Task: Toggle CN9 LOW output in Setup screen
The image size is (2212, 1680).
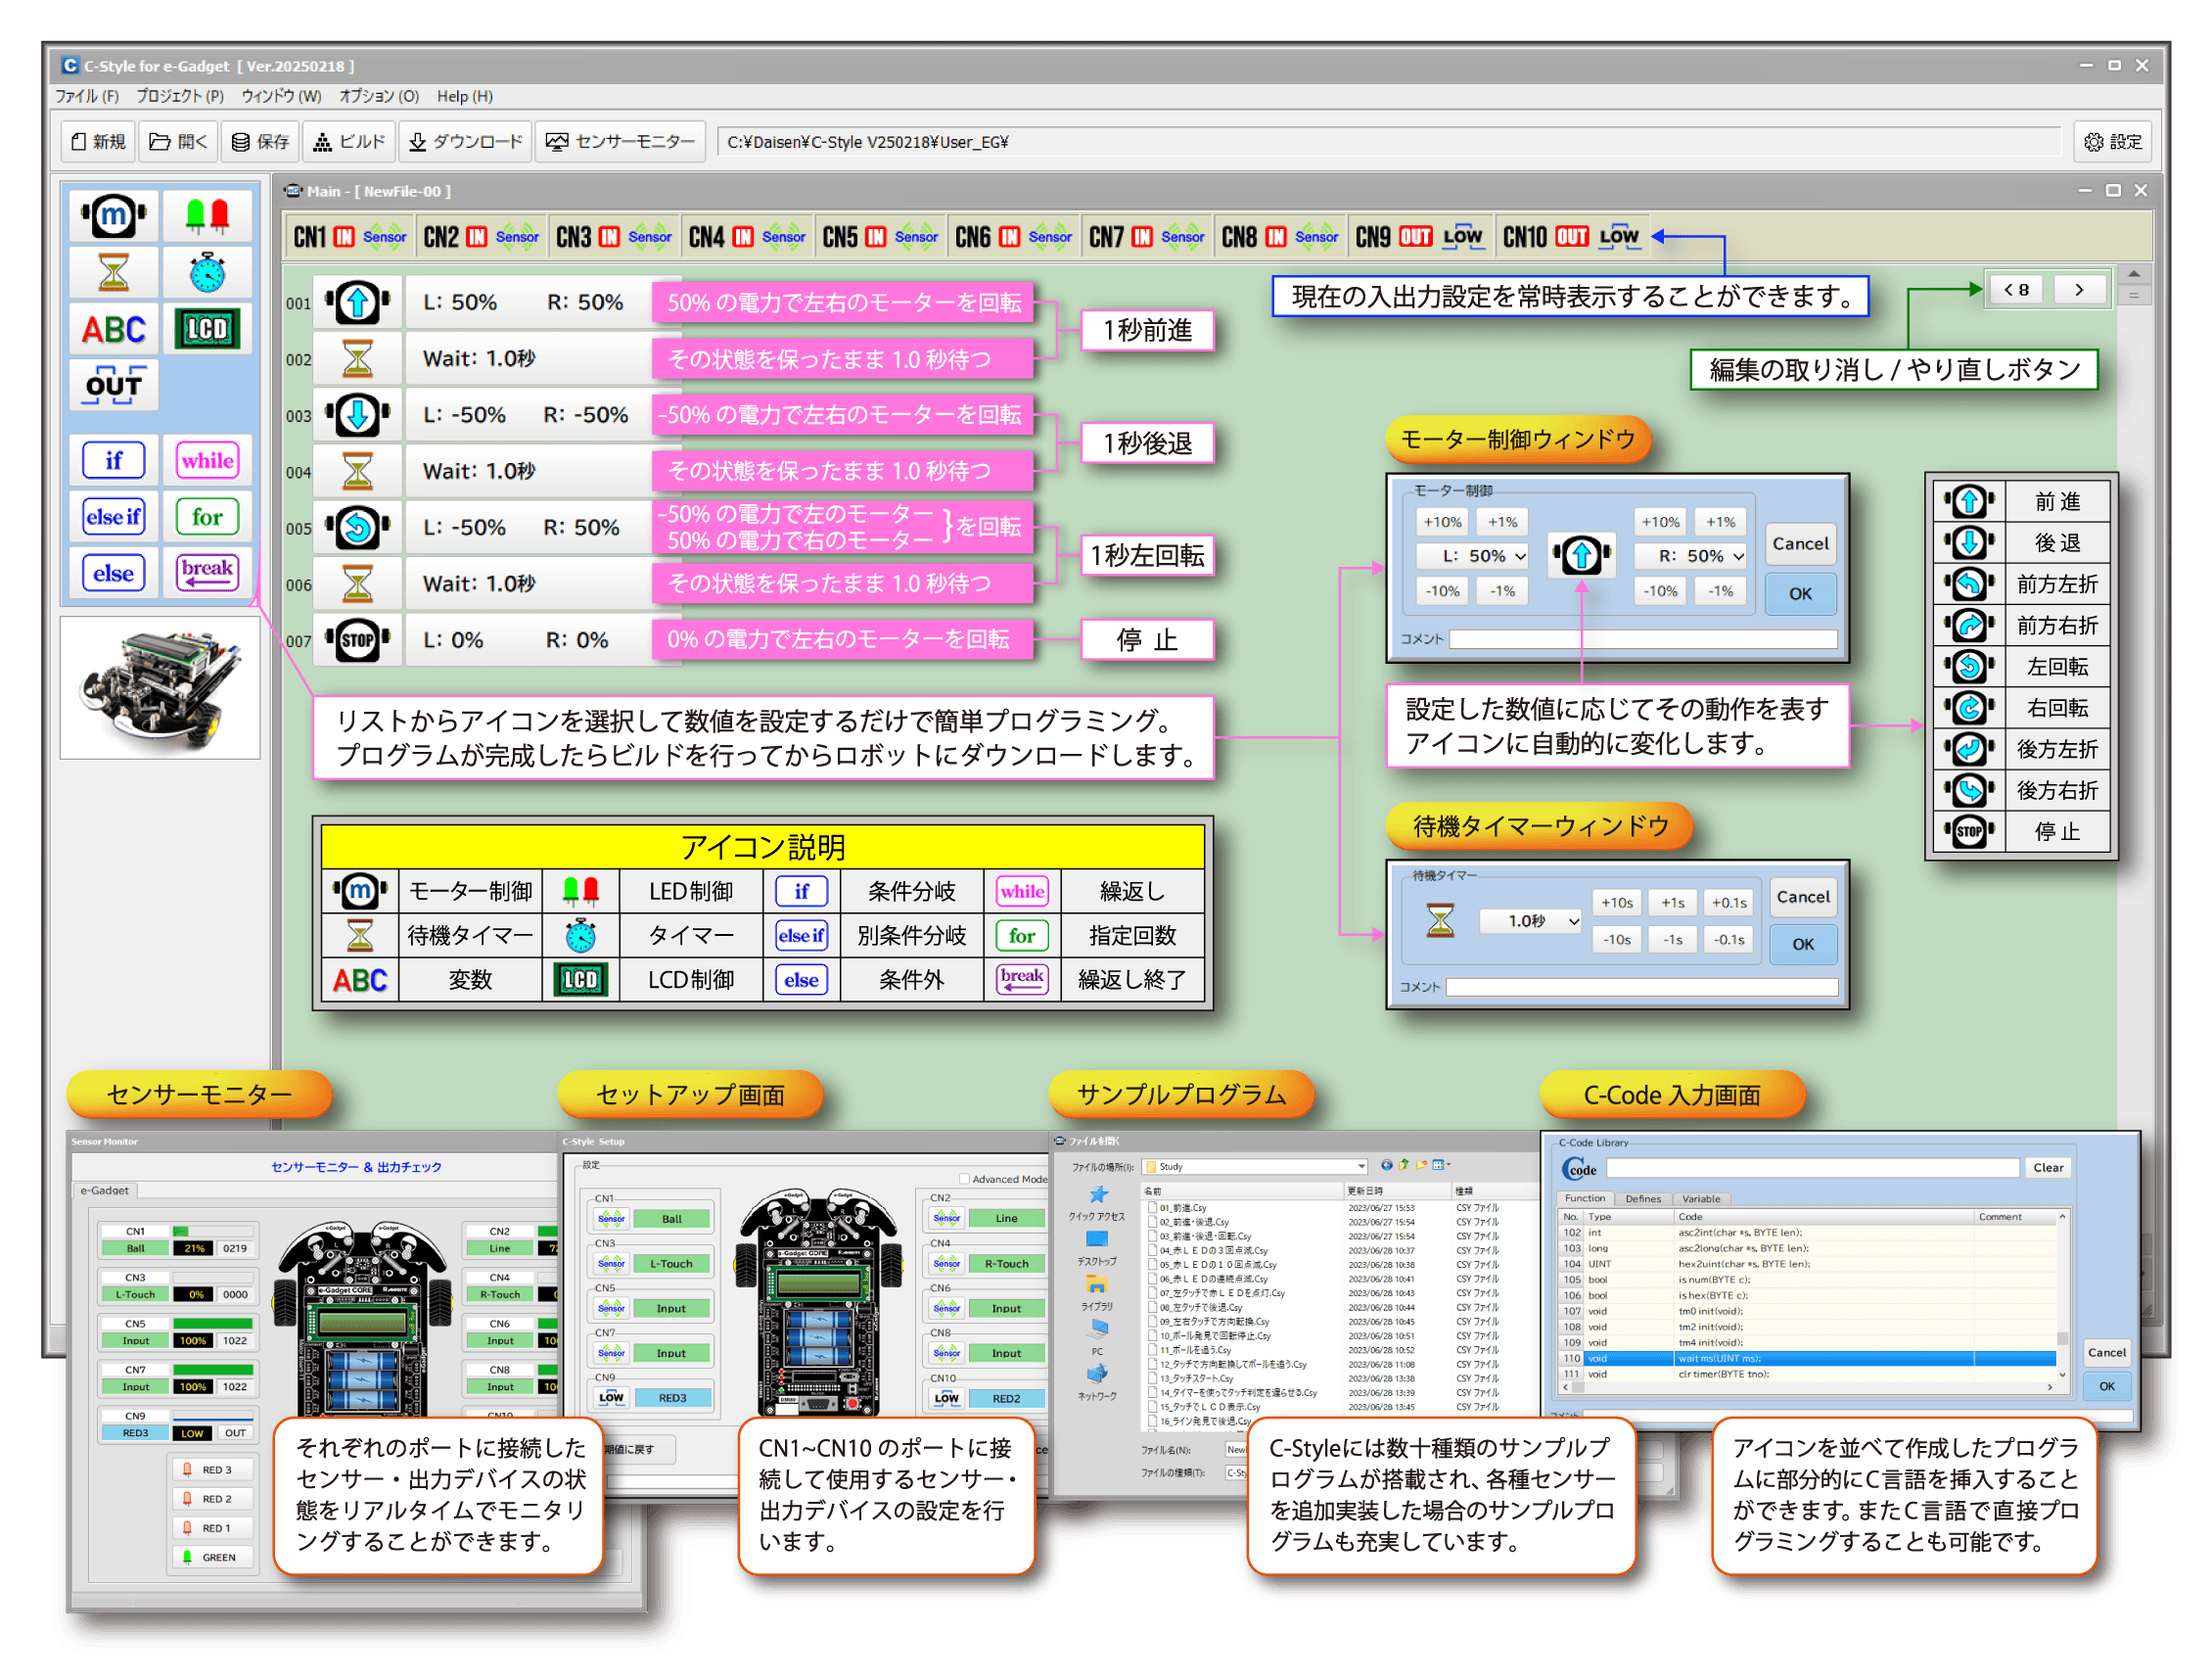Action: (611, 1398)
